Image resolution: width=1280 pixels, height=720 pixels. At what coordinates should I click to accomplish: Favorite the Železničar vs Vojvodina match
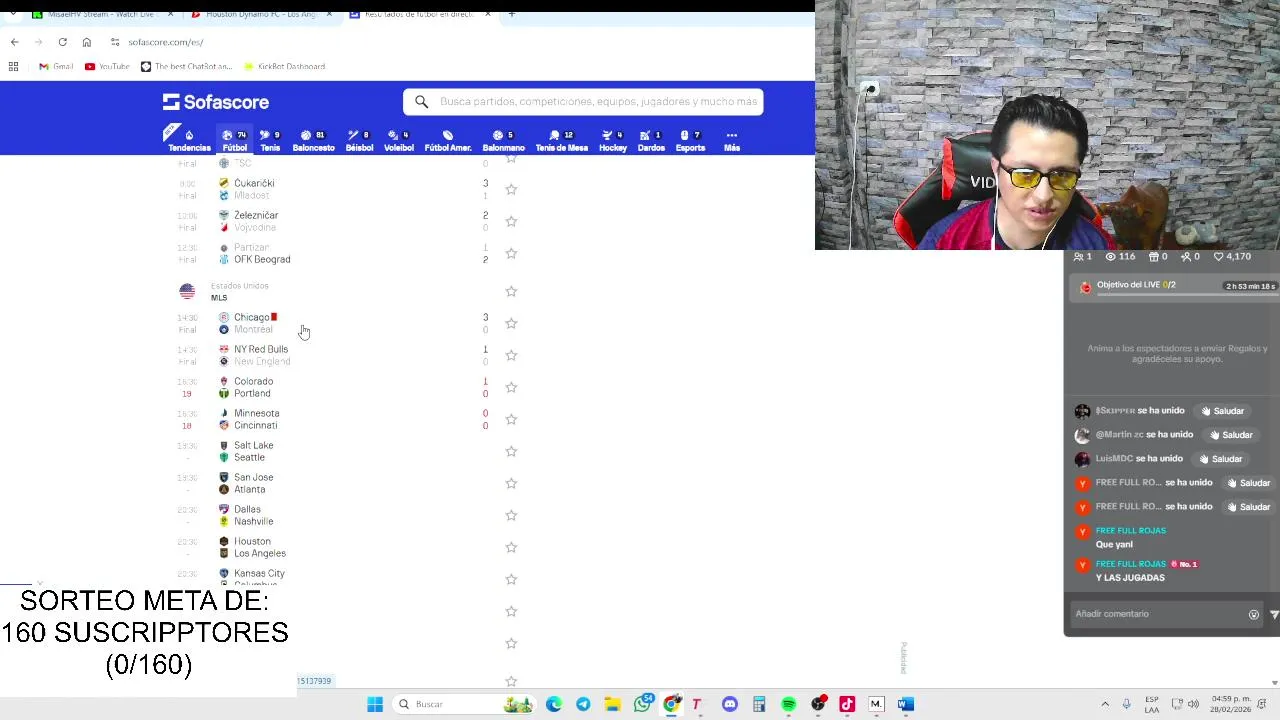pyautogui.click(x=511, y=221)
